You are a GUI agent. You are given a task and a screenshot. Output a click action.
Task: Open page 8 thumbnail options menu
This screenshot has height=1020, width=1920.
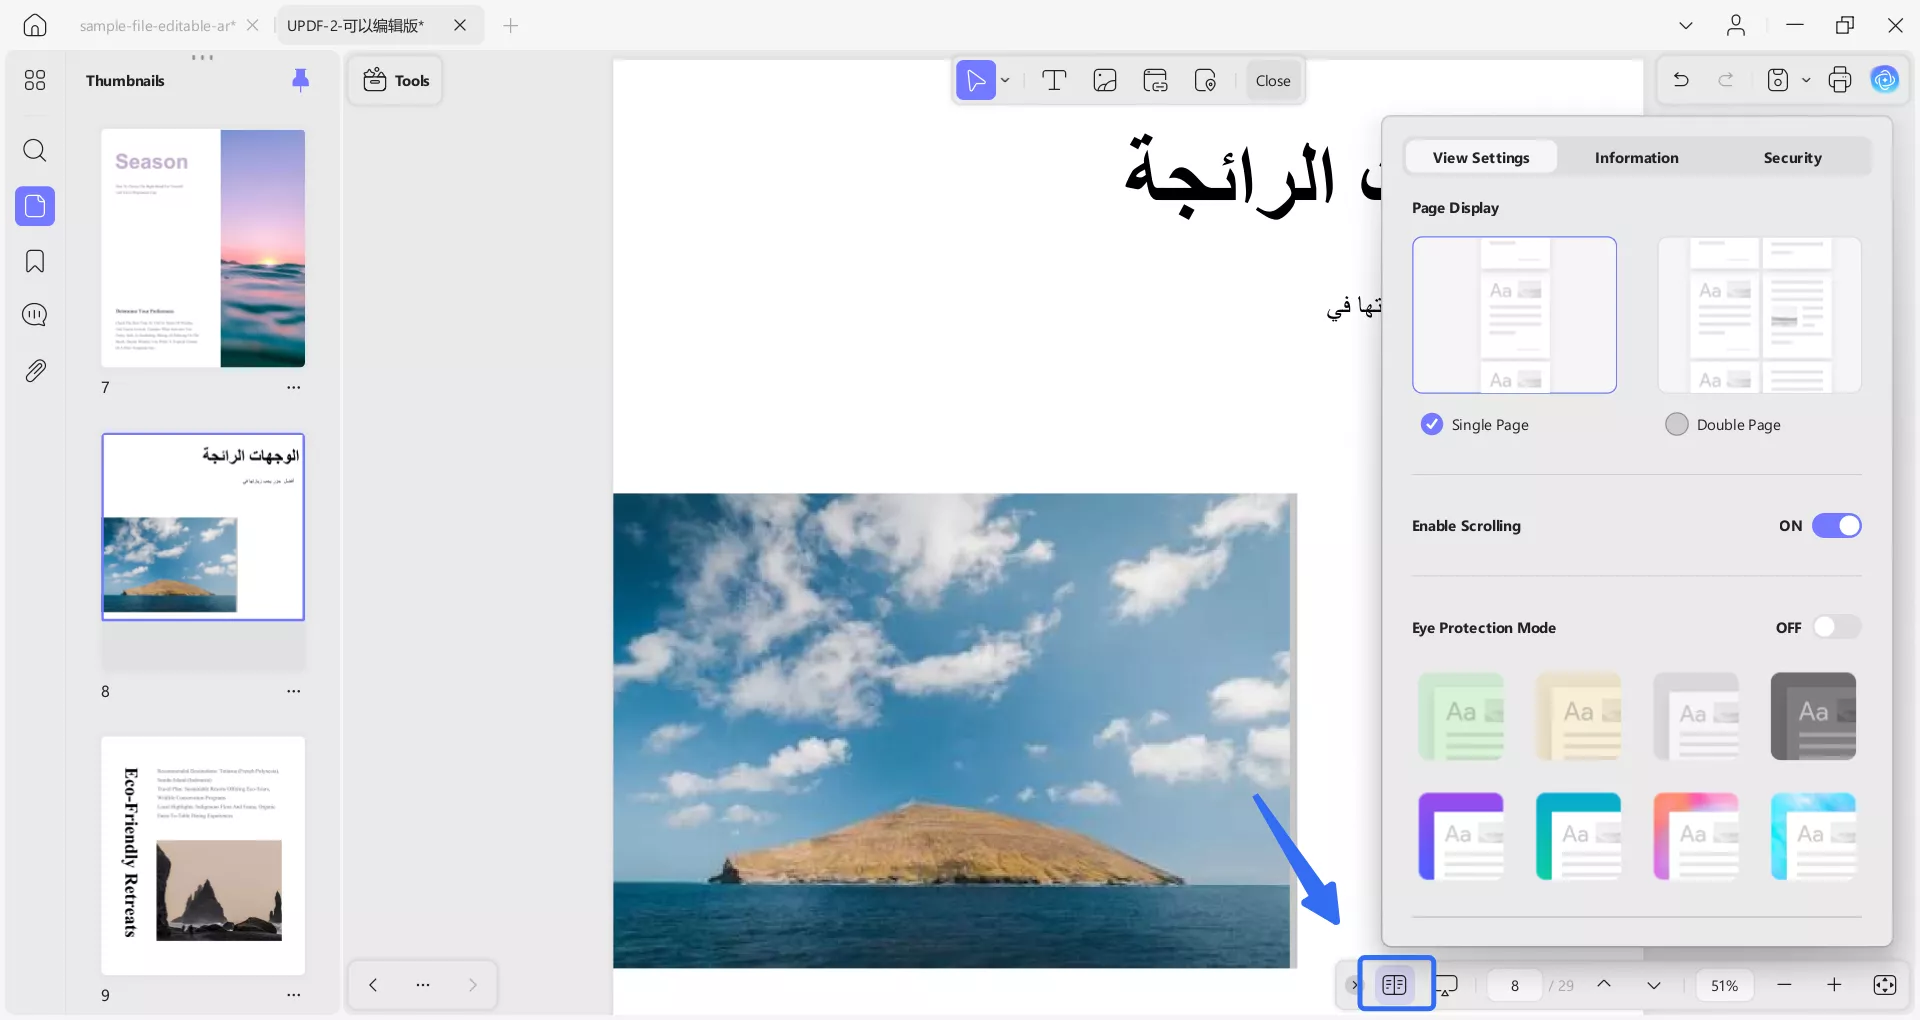point(294,691)
